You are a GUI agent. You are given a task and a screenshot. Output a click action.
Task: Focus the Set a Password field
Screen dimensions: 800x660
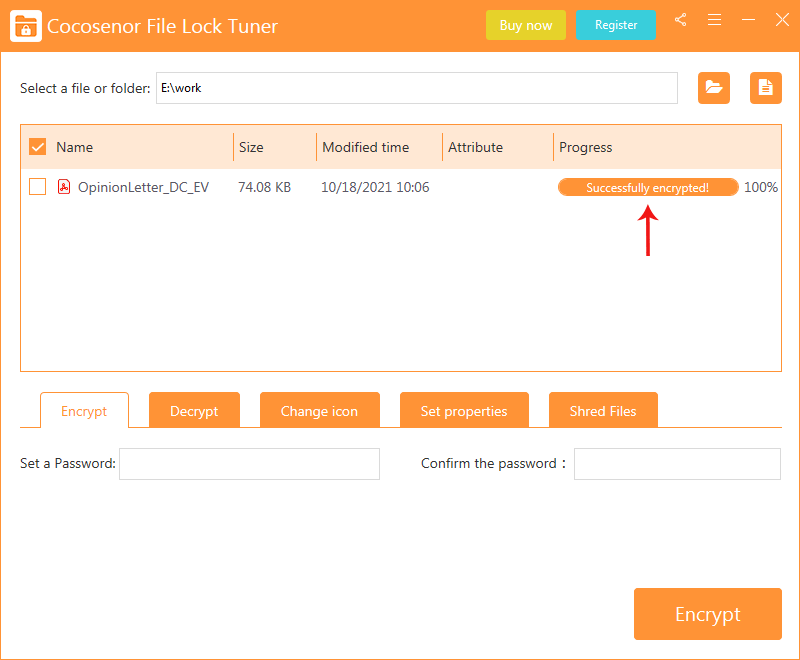pos(249,464)
